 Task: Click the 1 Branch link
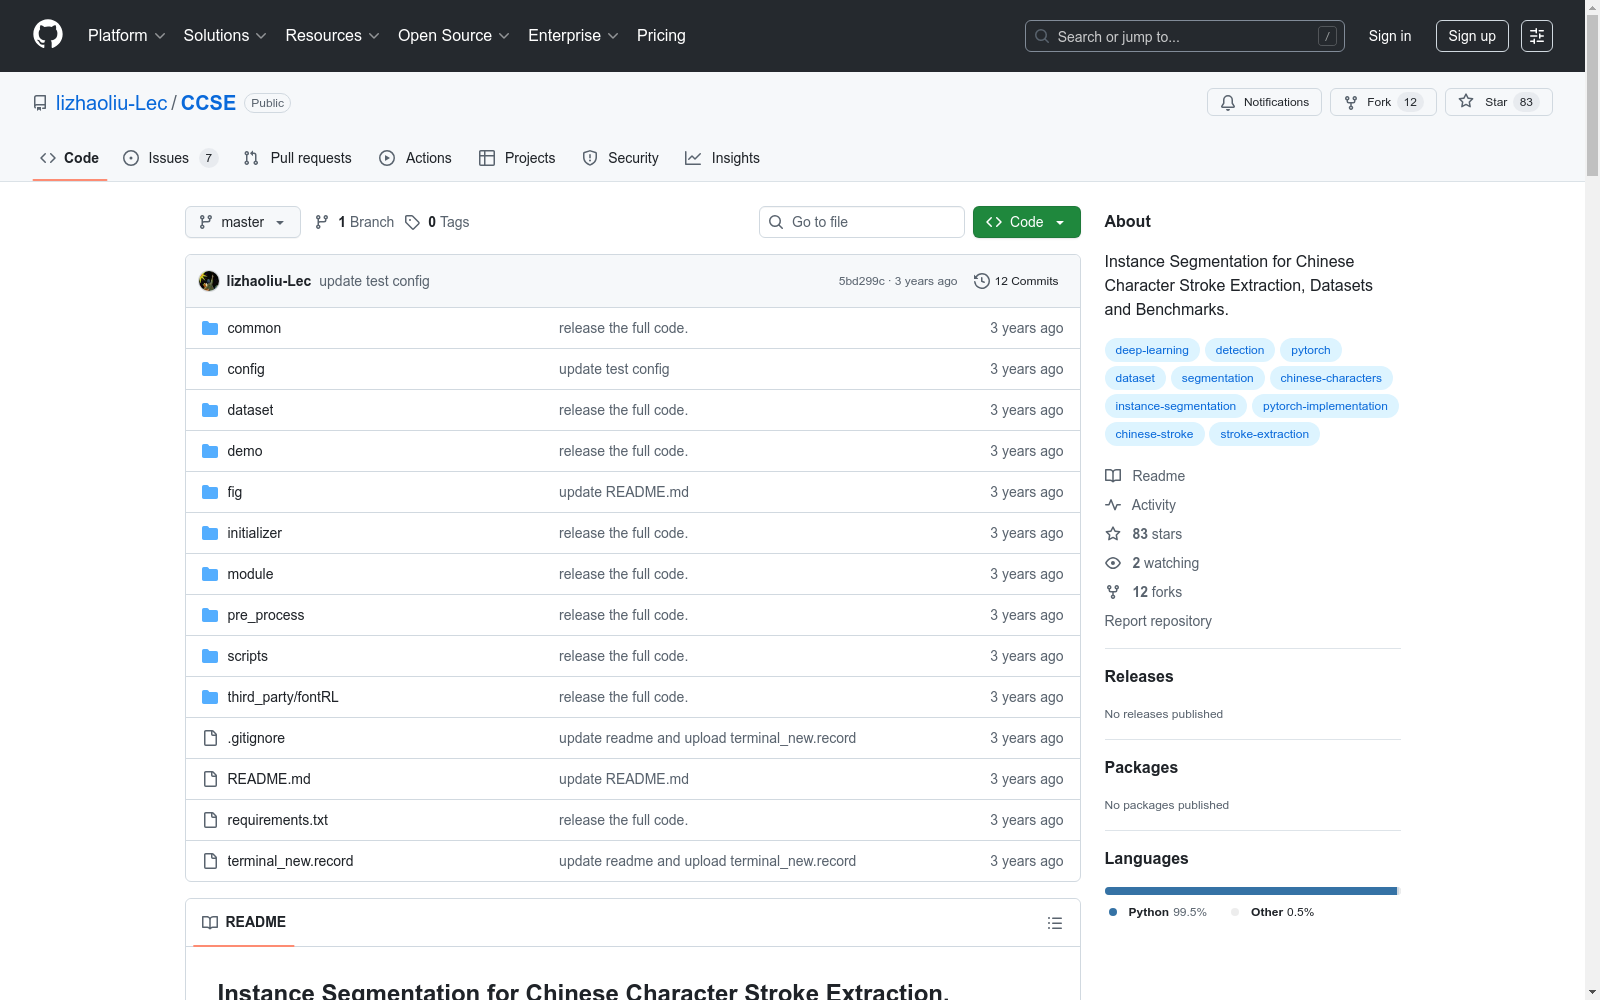[x=355, y=222]
